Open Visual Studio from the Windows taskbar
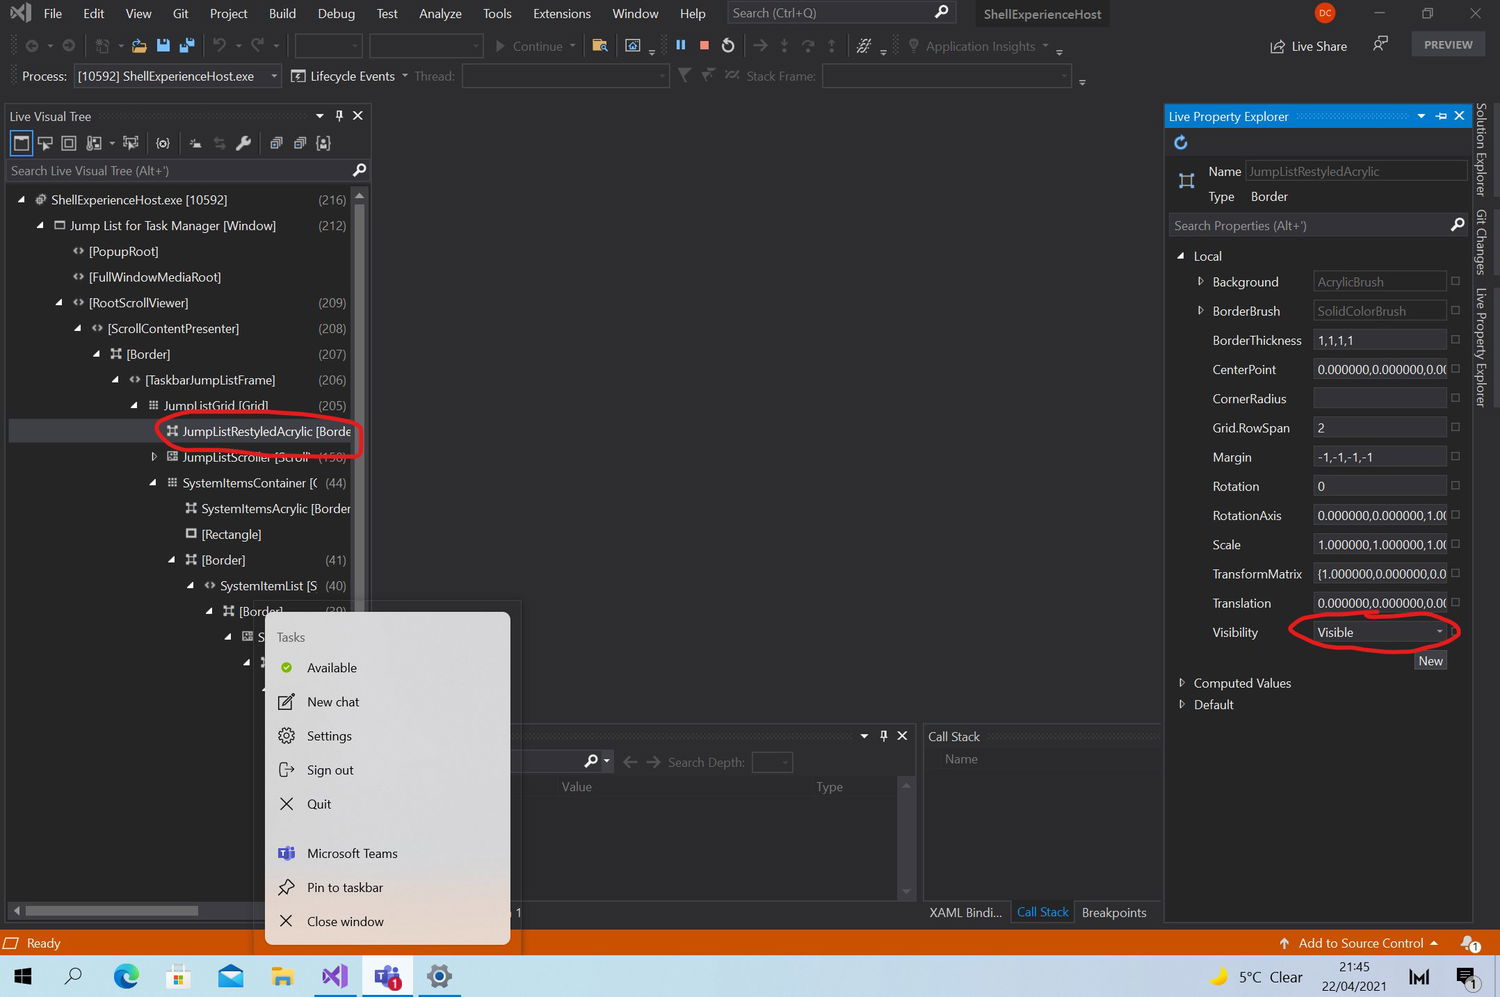This screenshot has width=1500, height=997. [x=335, y=977]
